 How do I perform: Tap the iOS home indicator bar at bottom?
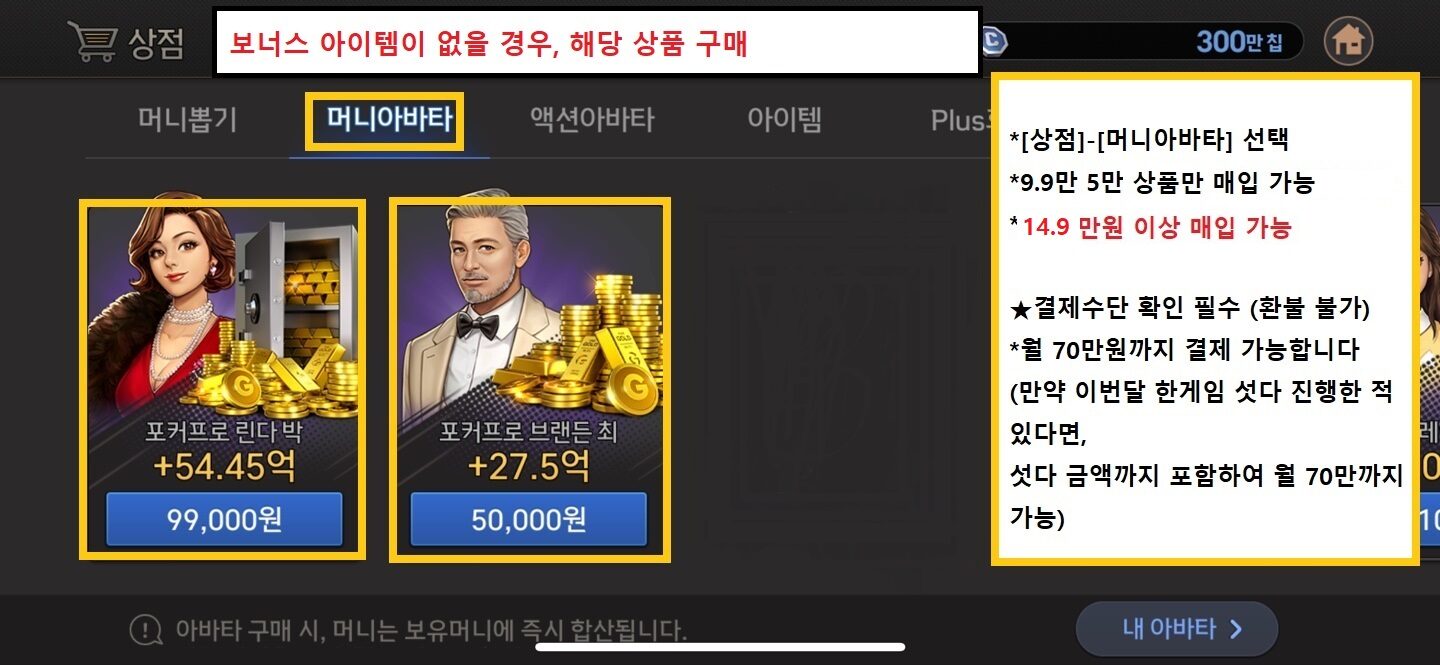pos(720,647)
